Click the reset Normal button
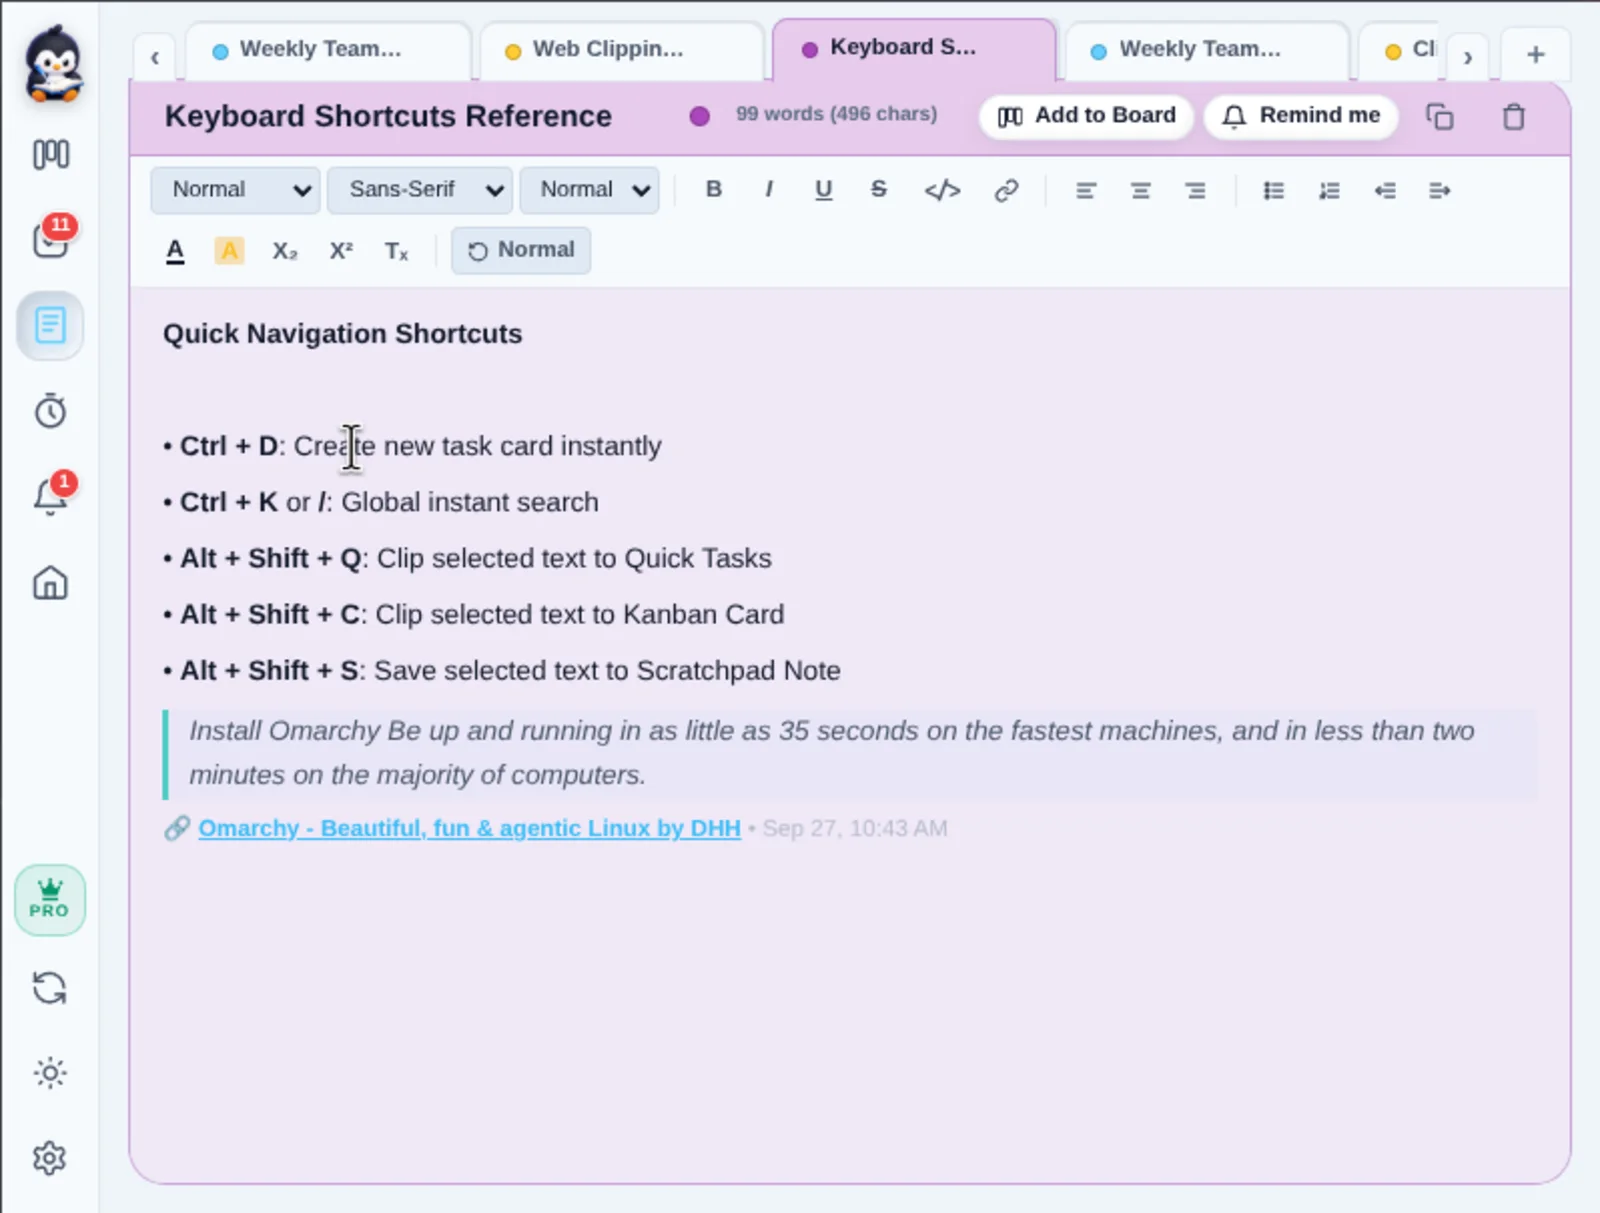Screen dimensions: 1600x1213 (521, 250)
